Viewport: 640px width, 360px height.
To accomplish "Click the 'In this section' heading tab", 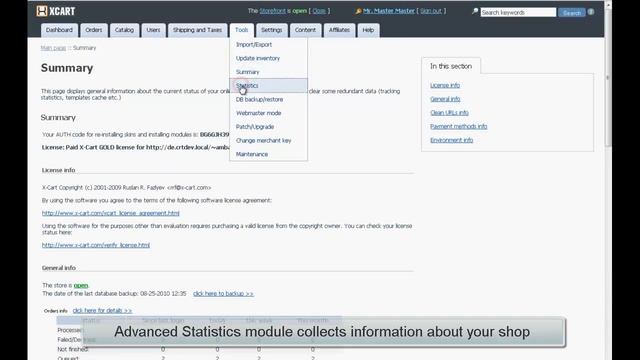I will pos(451,66).
